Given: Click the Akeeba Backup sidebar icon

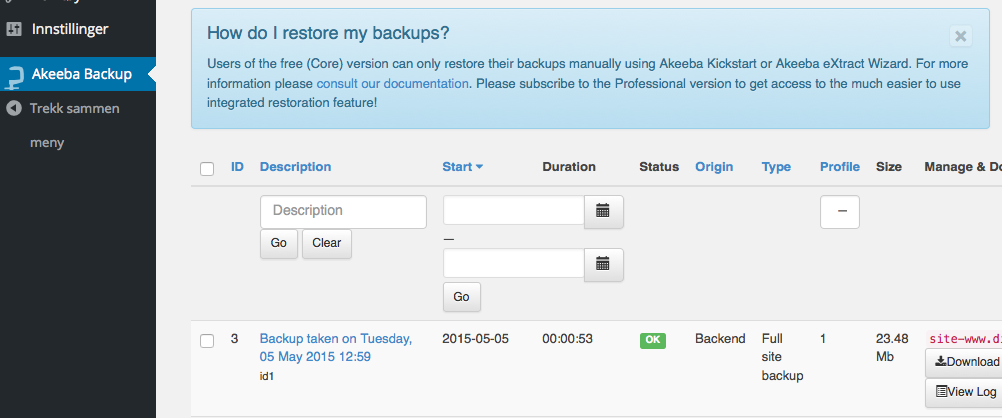Looking at the screenshot, I should (x=15, y=74).
